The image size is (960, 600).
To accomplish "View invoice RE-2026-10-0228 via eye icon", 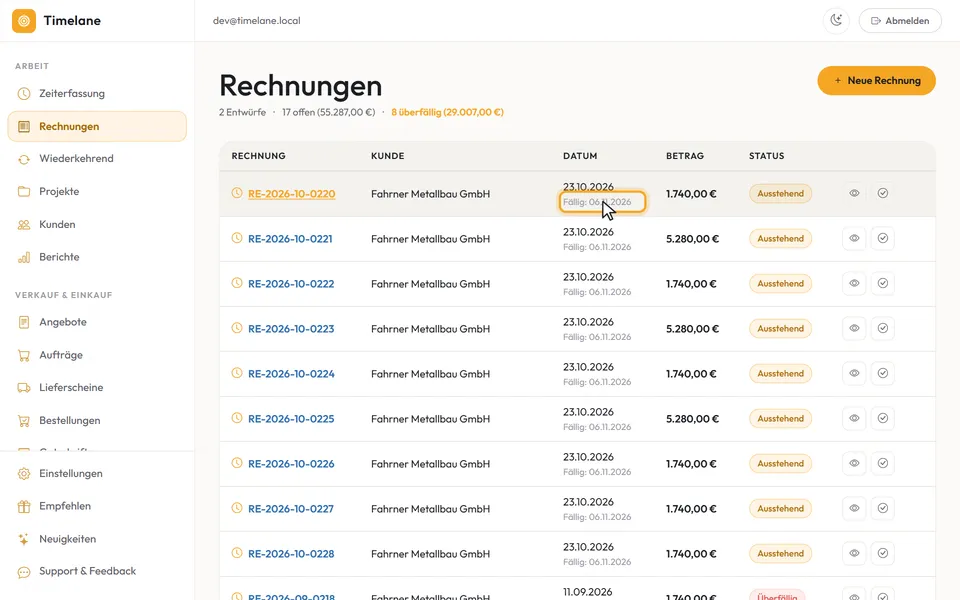I will 854,553.
